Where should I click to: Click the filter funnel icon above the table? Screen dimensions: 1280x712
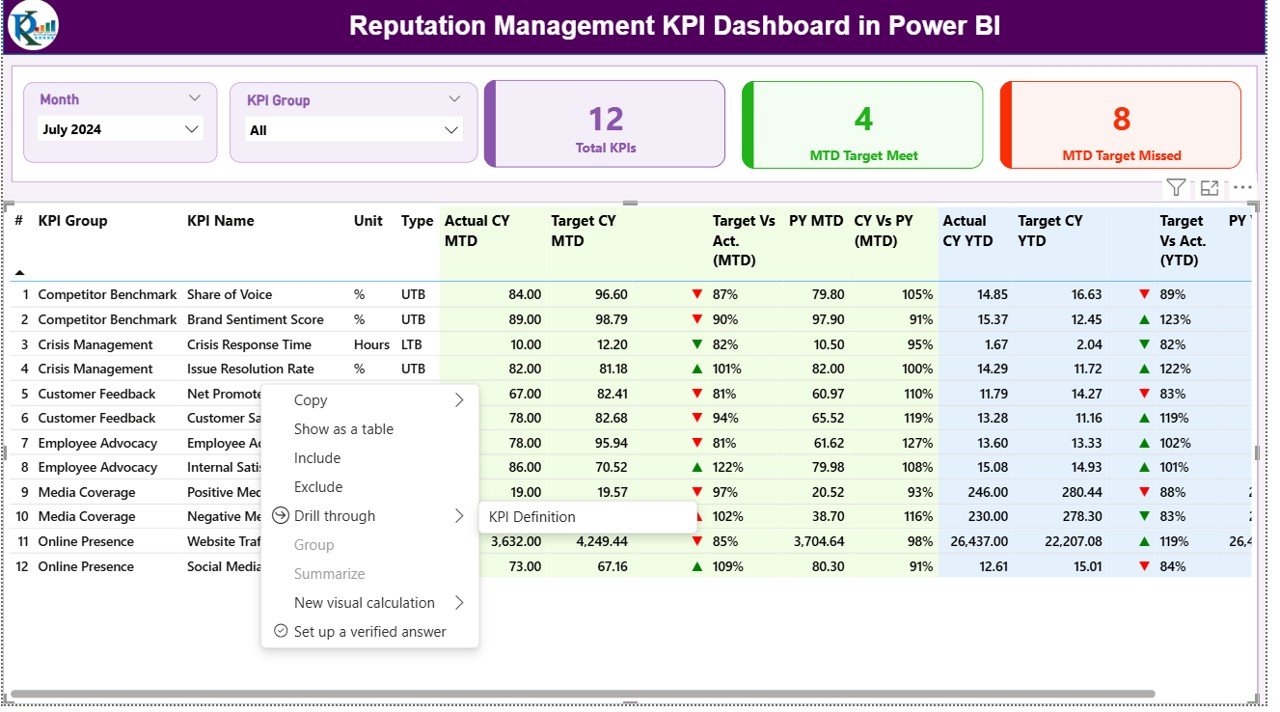pos(1176,188)
